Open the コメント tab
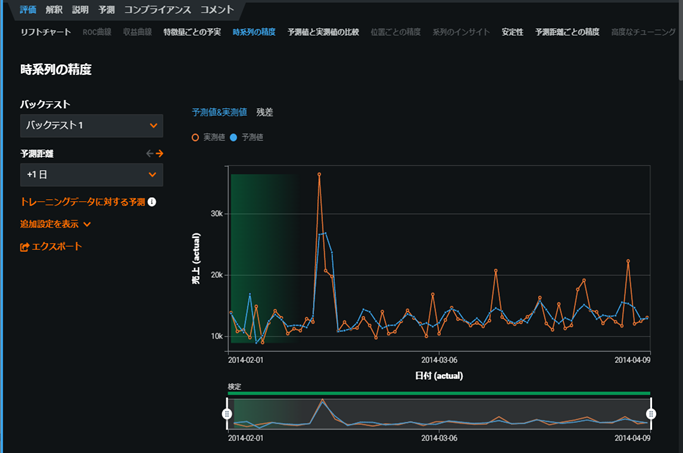683x453 pixels. pos(217,10)
